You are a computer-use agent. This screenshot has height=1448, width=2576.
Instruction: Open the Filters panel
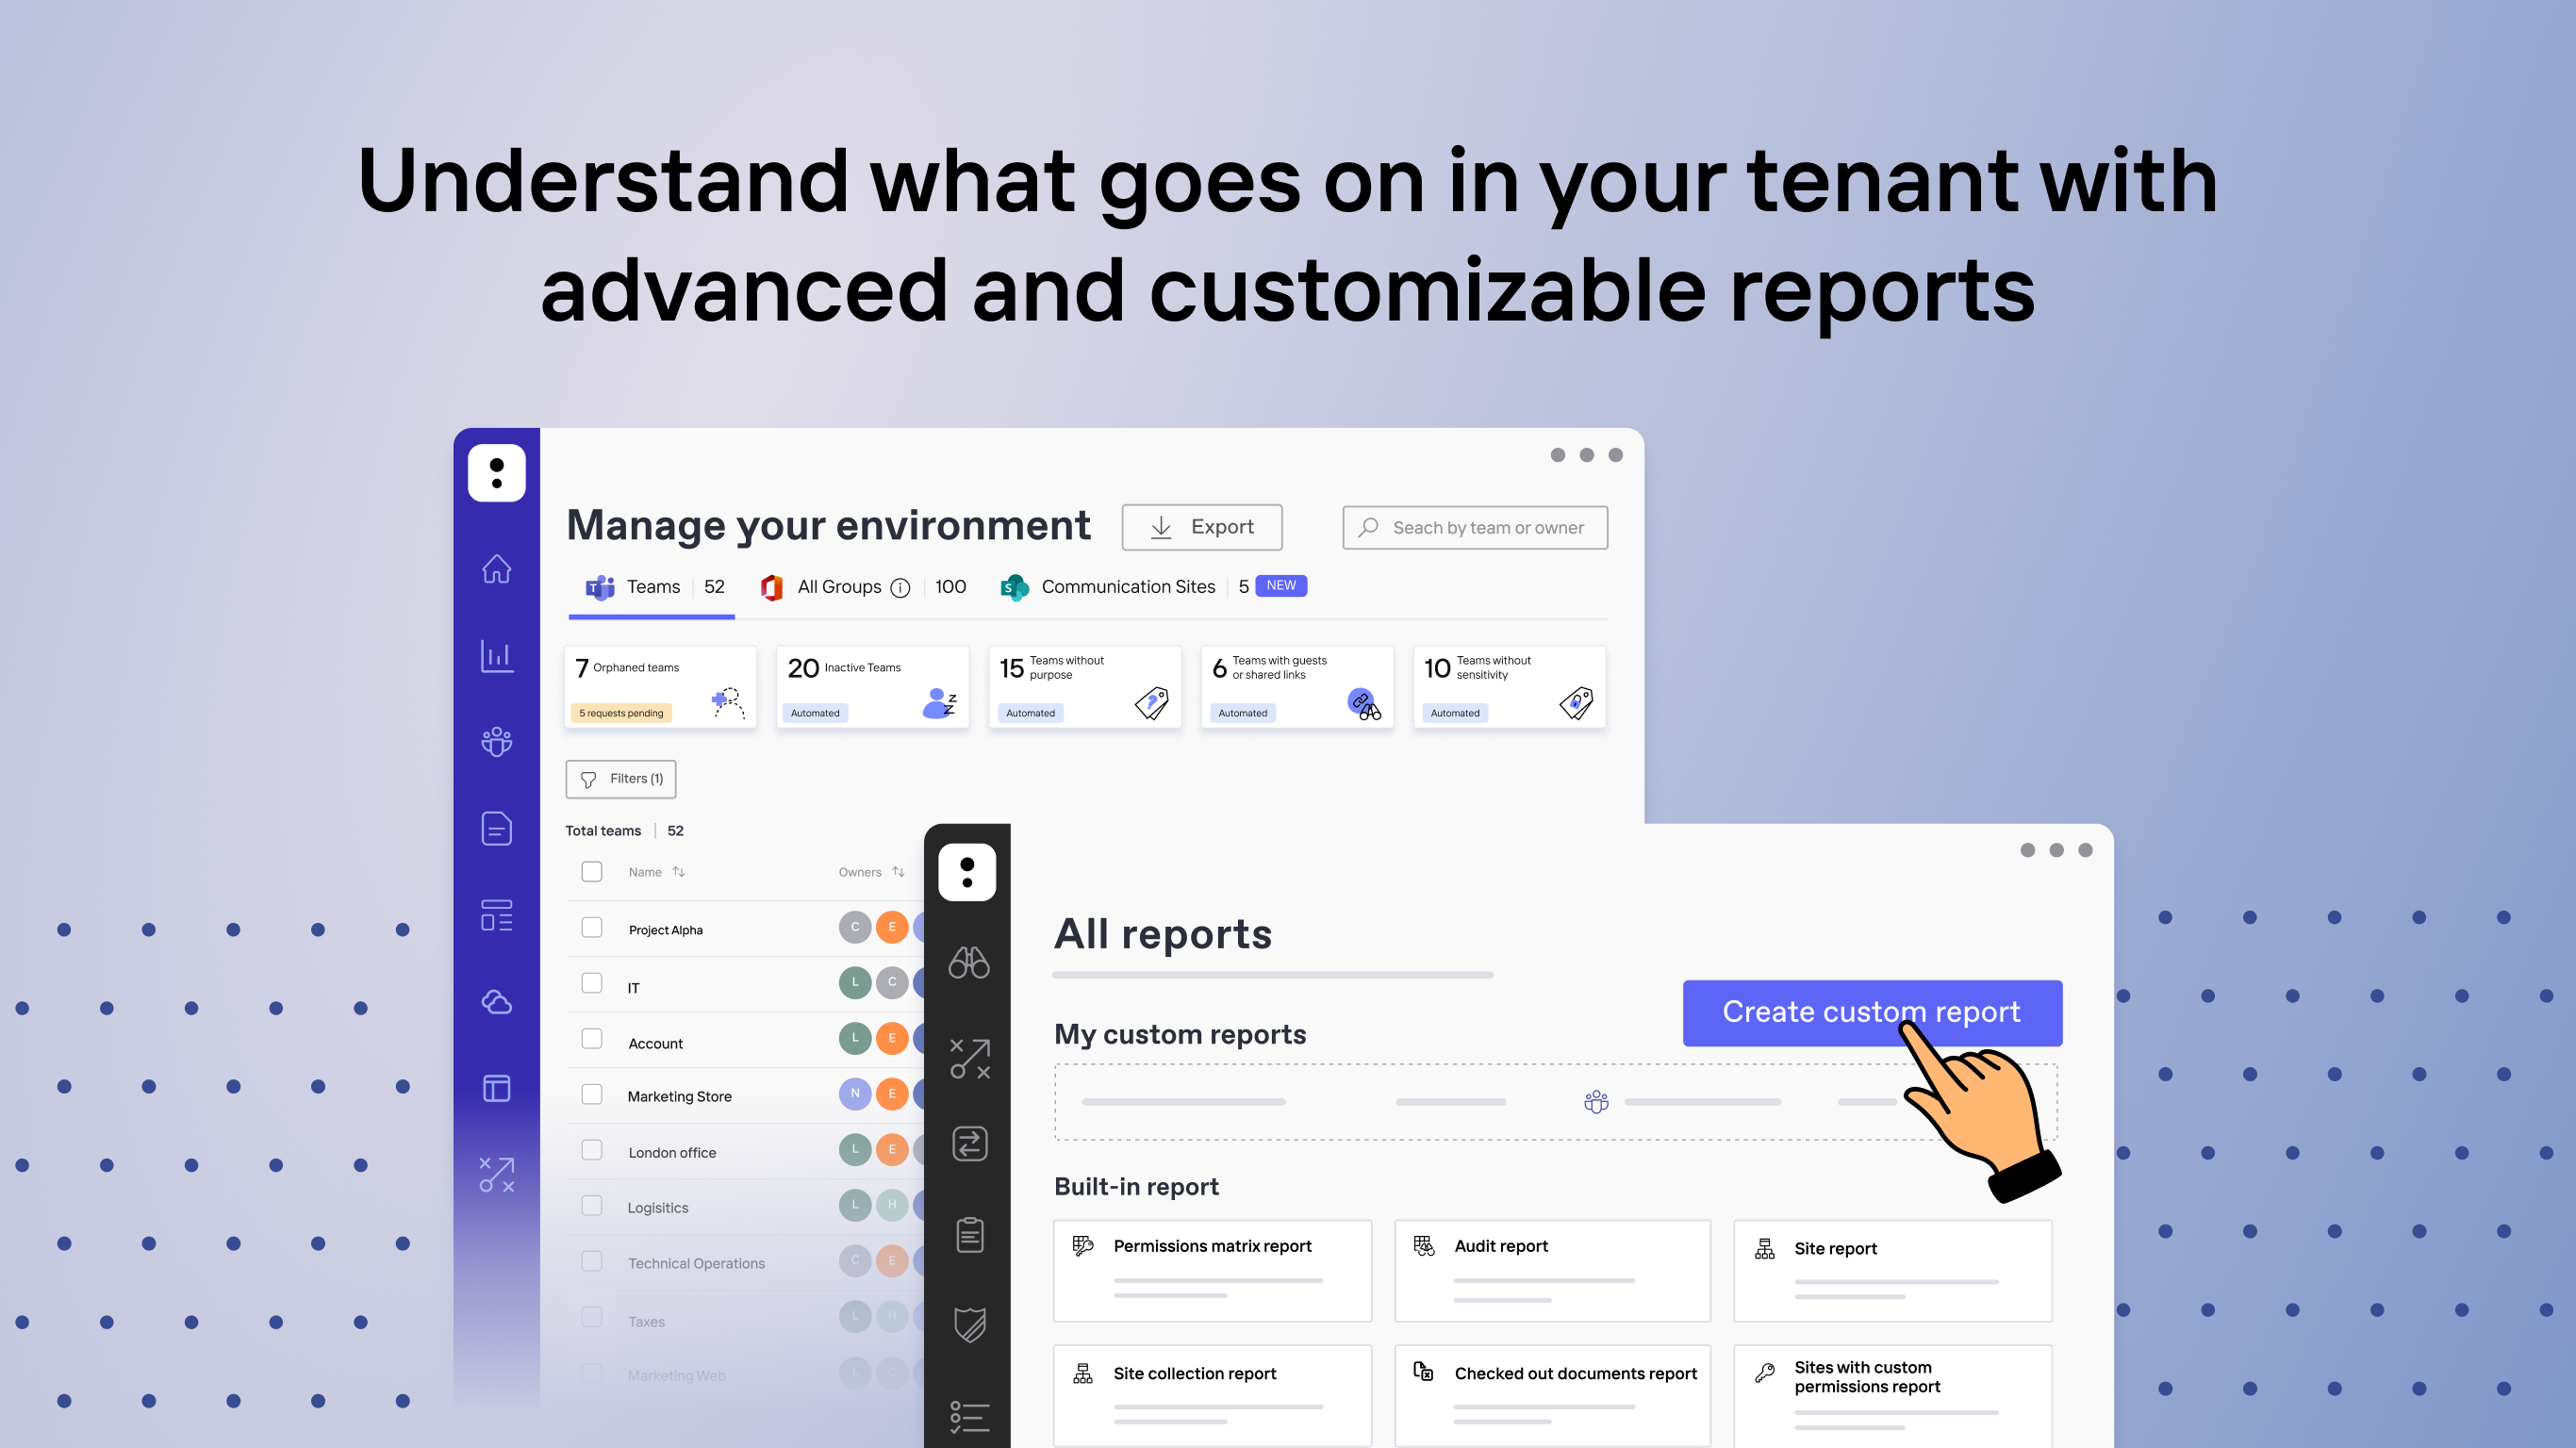tap(620, 778)
